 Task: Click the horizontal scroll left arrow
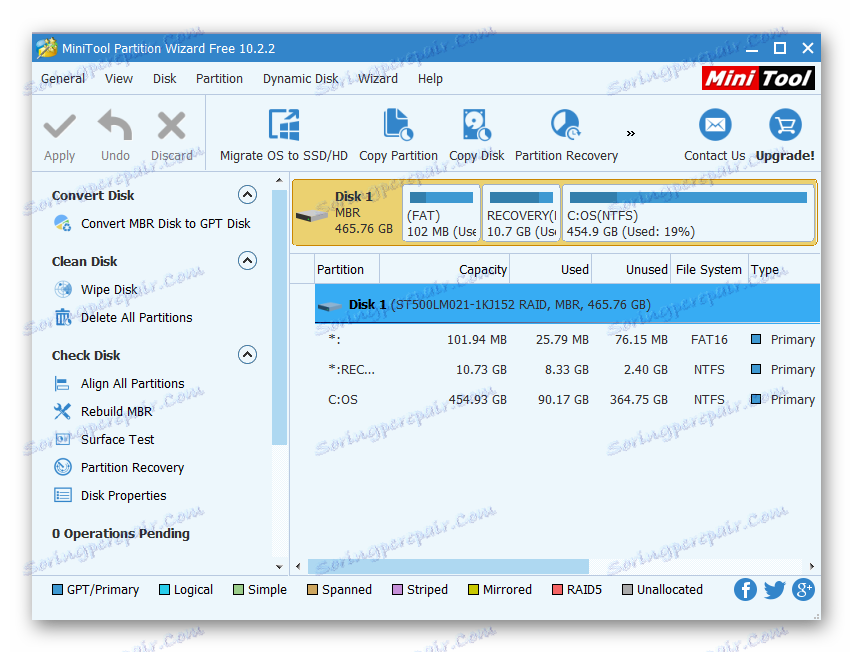[298, 566]
